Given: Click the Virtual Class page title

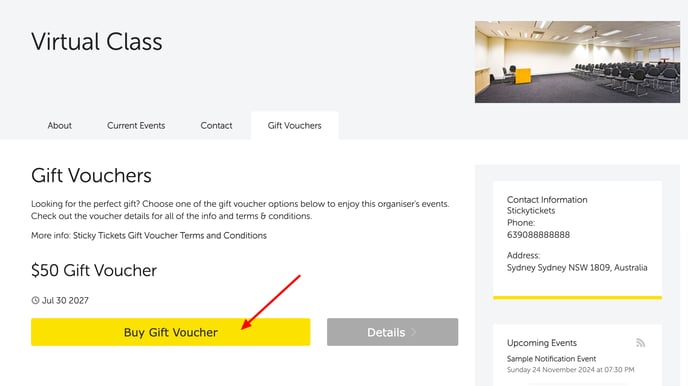Looking at the screenshot, I should [x=97, y=42].
